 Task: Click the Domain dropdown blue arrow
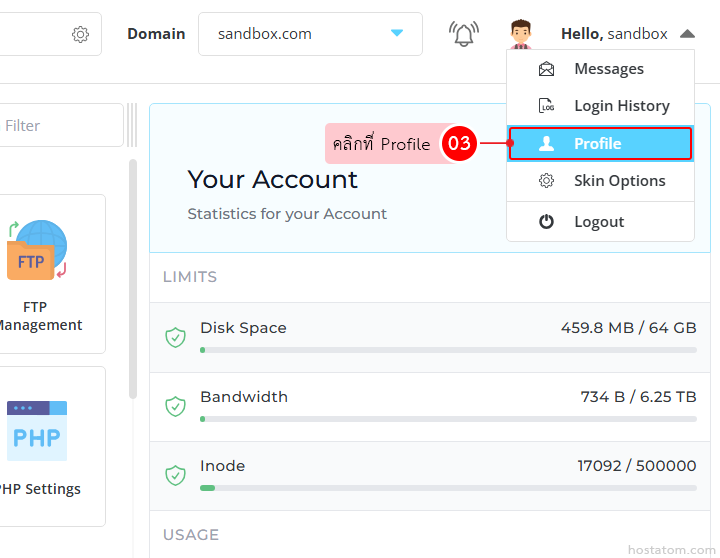point(397,34)
